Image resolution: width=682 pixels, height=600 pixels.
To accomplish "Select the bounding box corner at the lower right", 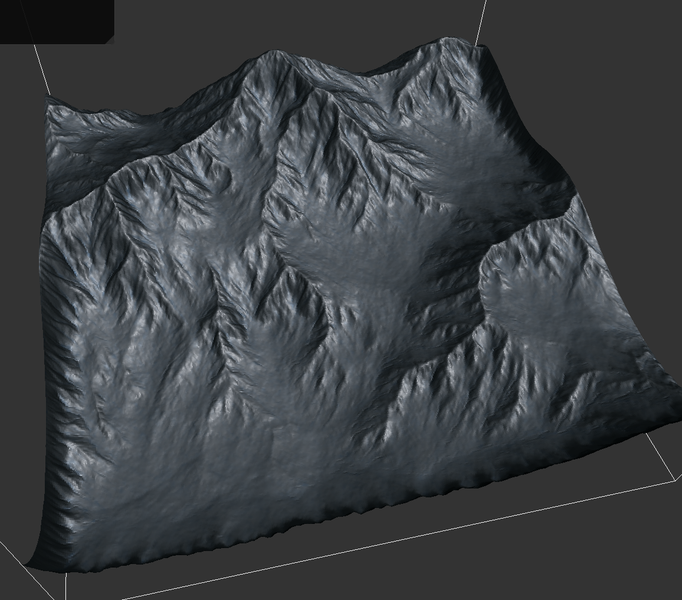I will point(676,478).
